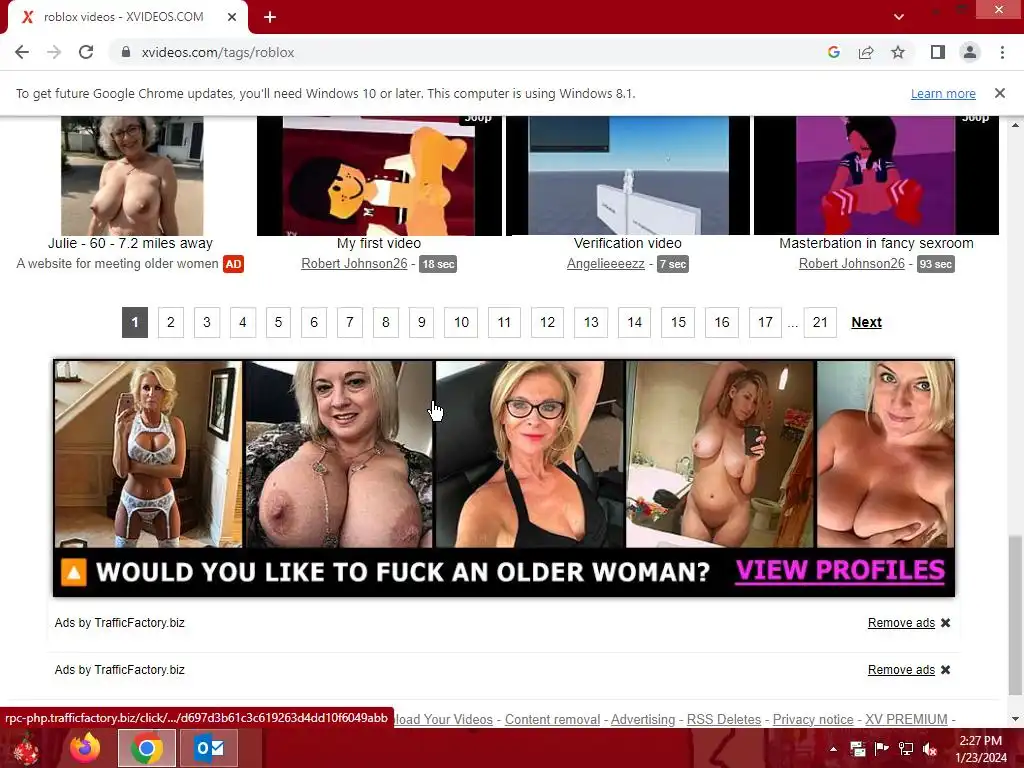Open the Chrome three-dot menu

(1002, 52)
